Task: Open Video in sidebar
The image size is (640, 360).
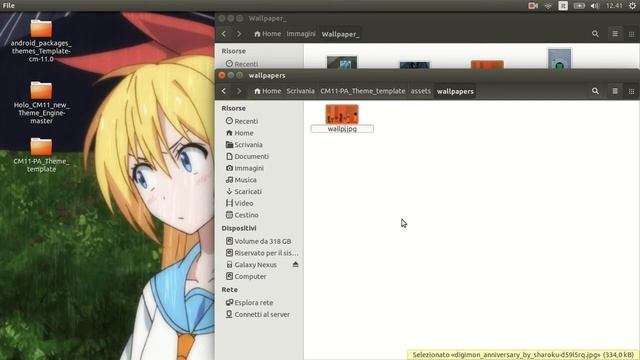Action: [x=239, y=203]
